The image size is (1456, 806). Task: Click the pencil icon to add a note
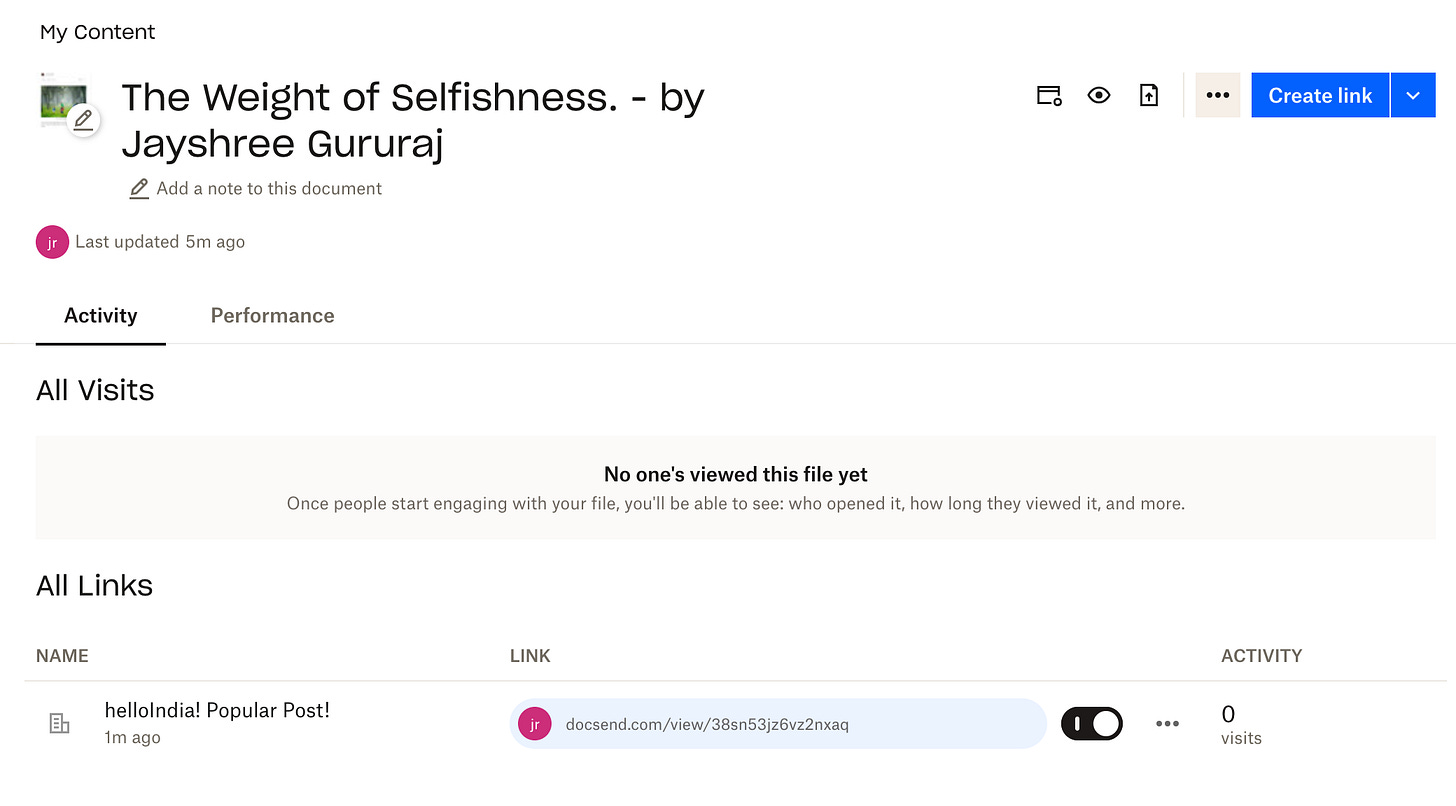(x=138, y=188)
